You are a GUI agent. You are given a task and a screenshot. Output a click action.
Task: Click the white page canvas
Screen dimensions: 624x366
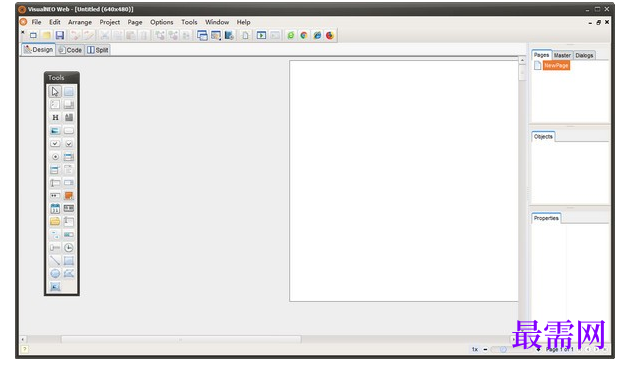point(404,181)
